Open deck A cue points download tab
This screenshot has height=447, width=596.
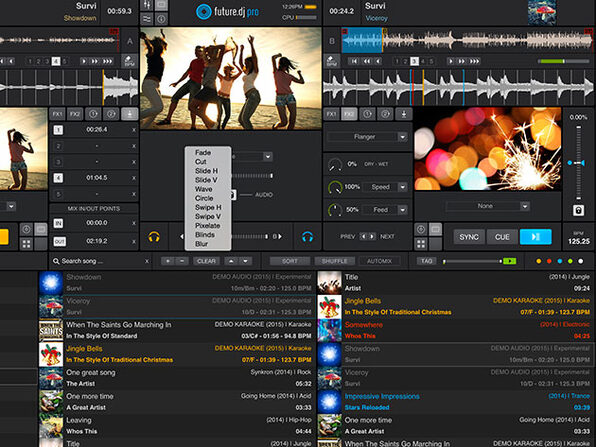(x=130, y=114)
